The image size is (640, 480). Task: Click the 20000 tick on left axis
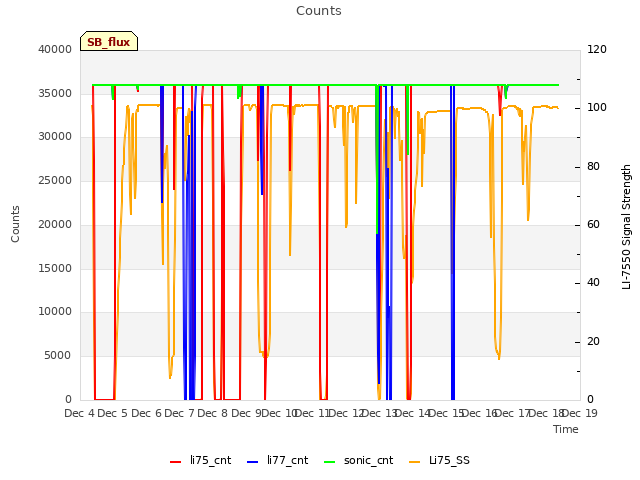(55, 224)
